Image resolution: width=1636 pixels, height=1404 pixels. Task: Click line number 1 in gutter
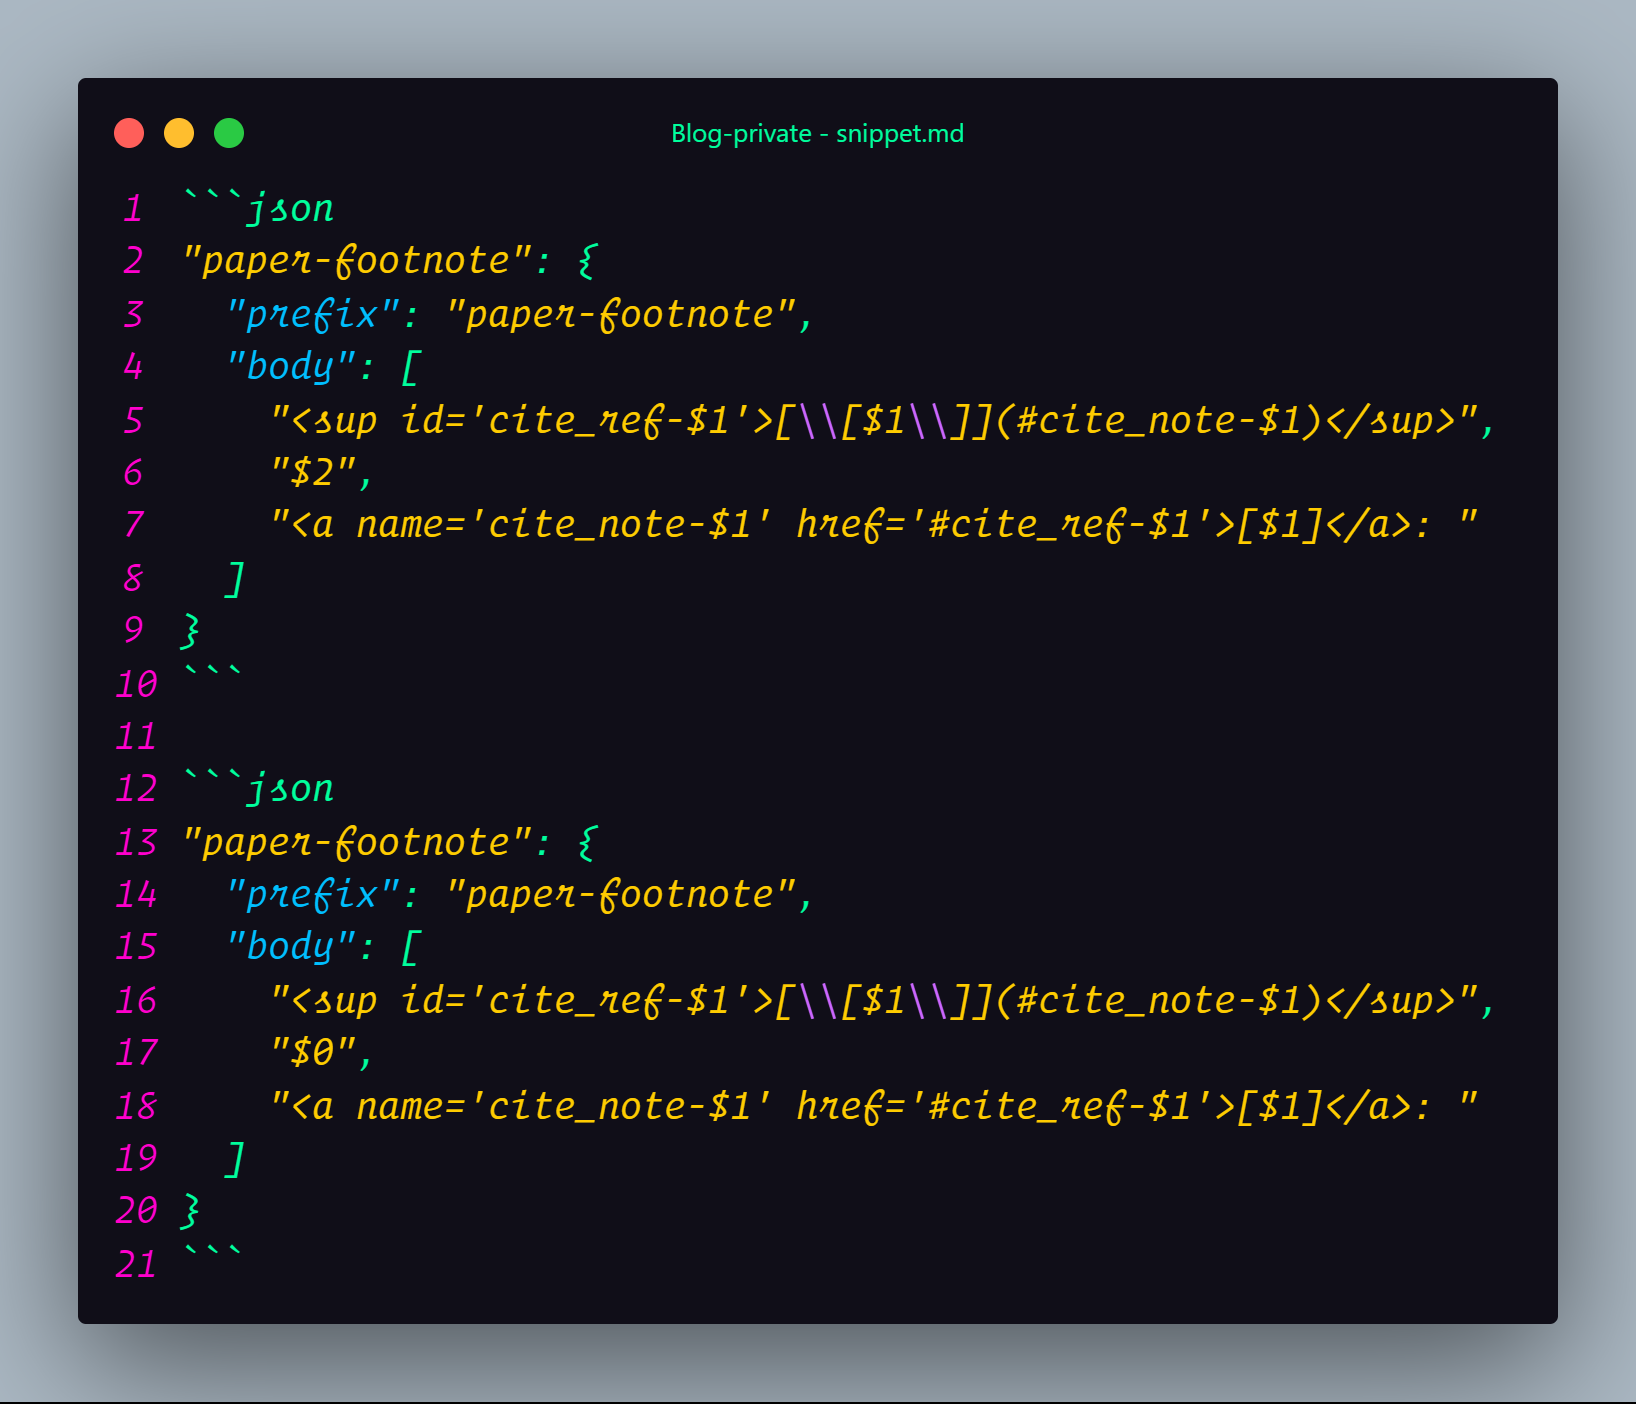coord(133,209)
